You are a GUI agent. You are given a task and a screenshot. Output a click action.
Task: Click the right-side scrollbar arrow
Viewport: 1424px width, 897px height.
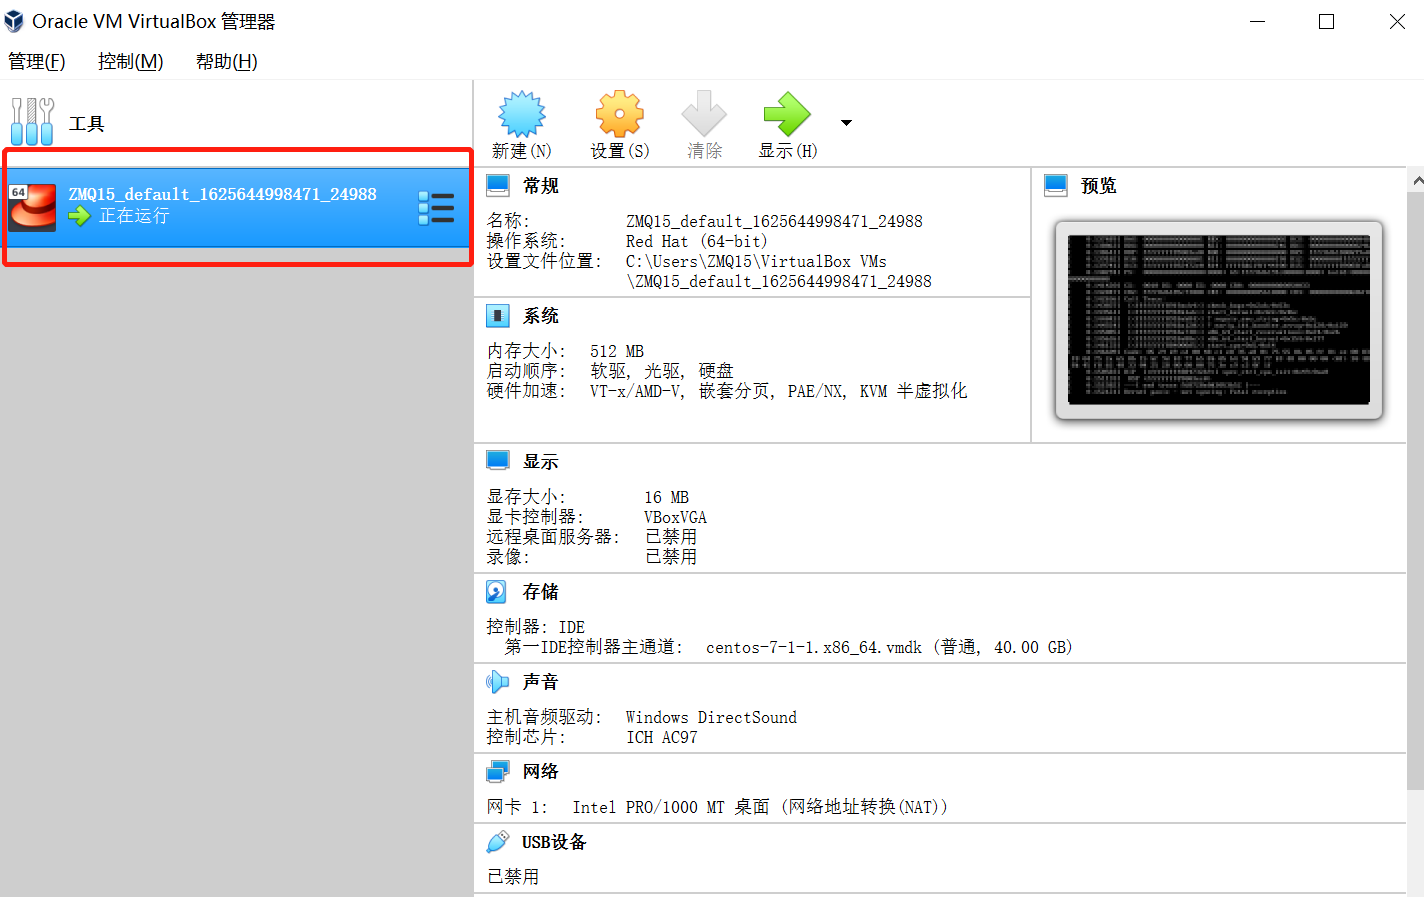pyautogui.click(x=1417, y=180)
